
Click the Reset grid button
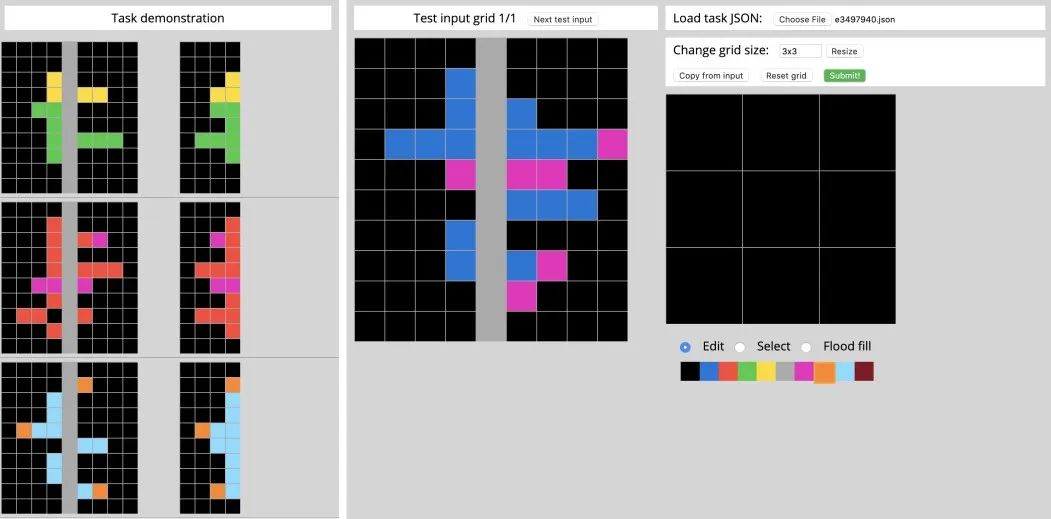click(x=786, y=76)
